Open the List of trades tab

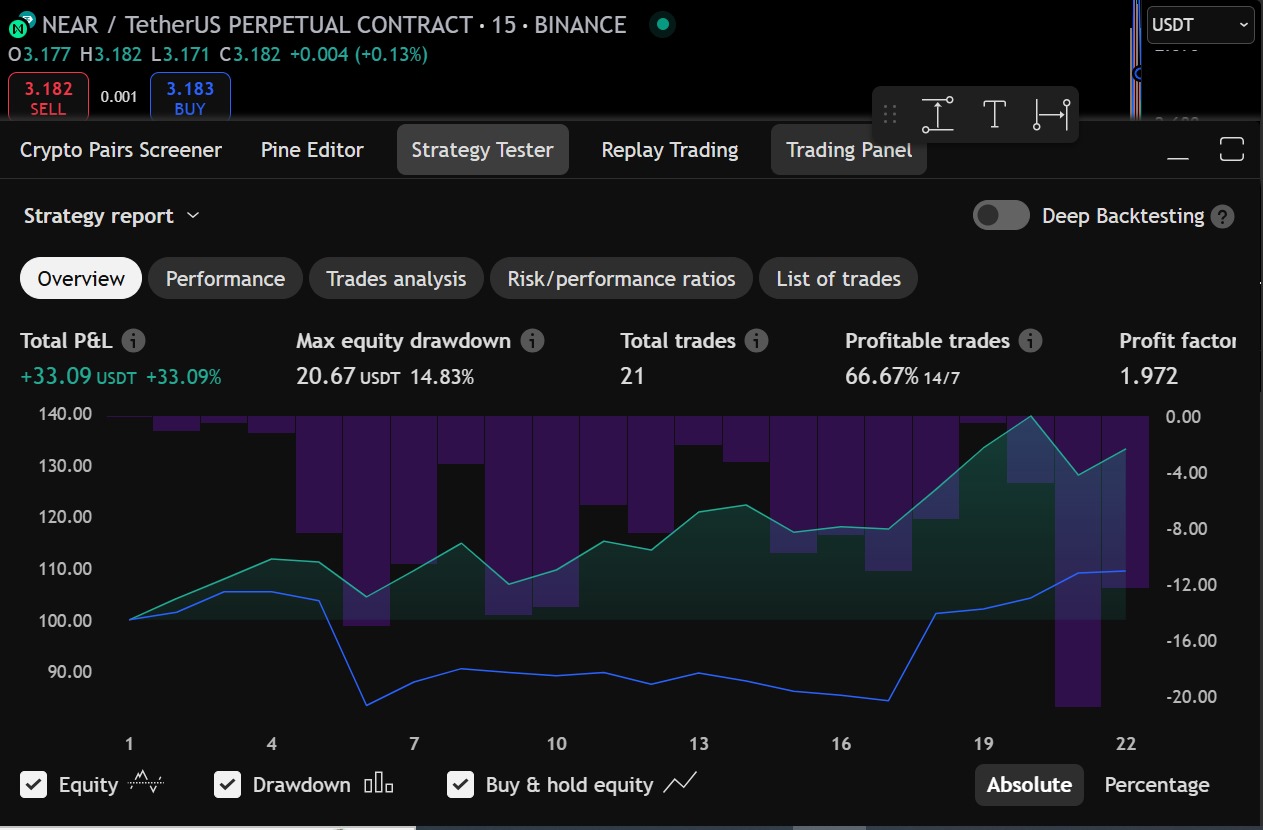coord(838,279)
